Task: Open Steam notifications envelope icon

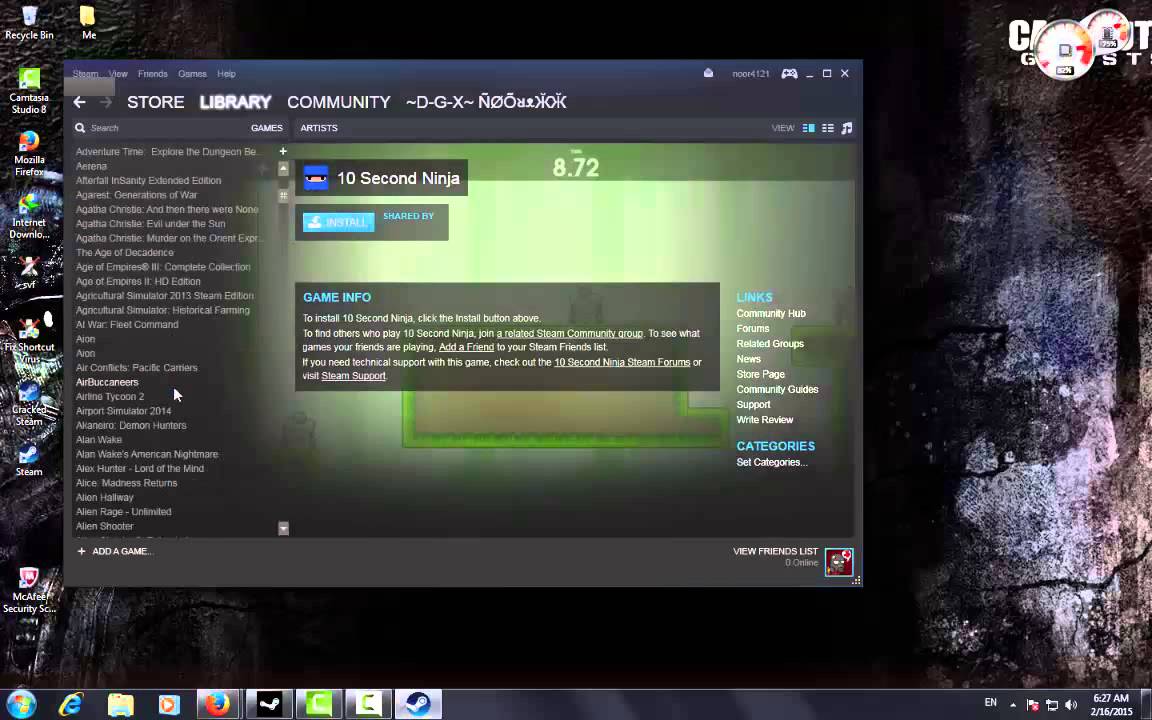Action: (x=708, y=73)
